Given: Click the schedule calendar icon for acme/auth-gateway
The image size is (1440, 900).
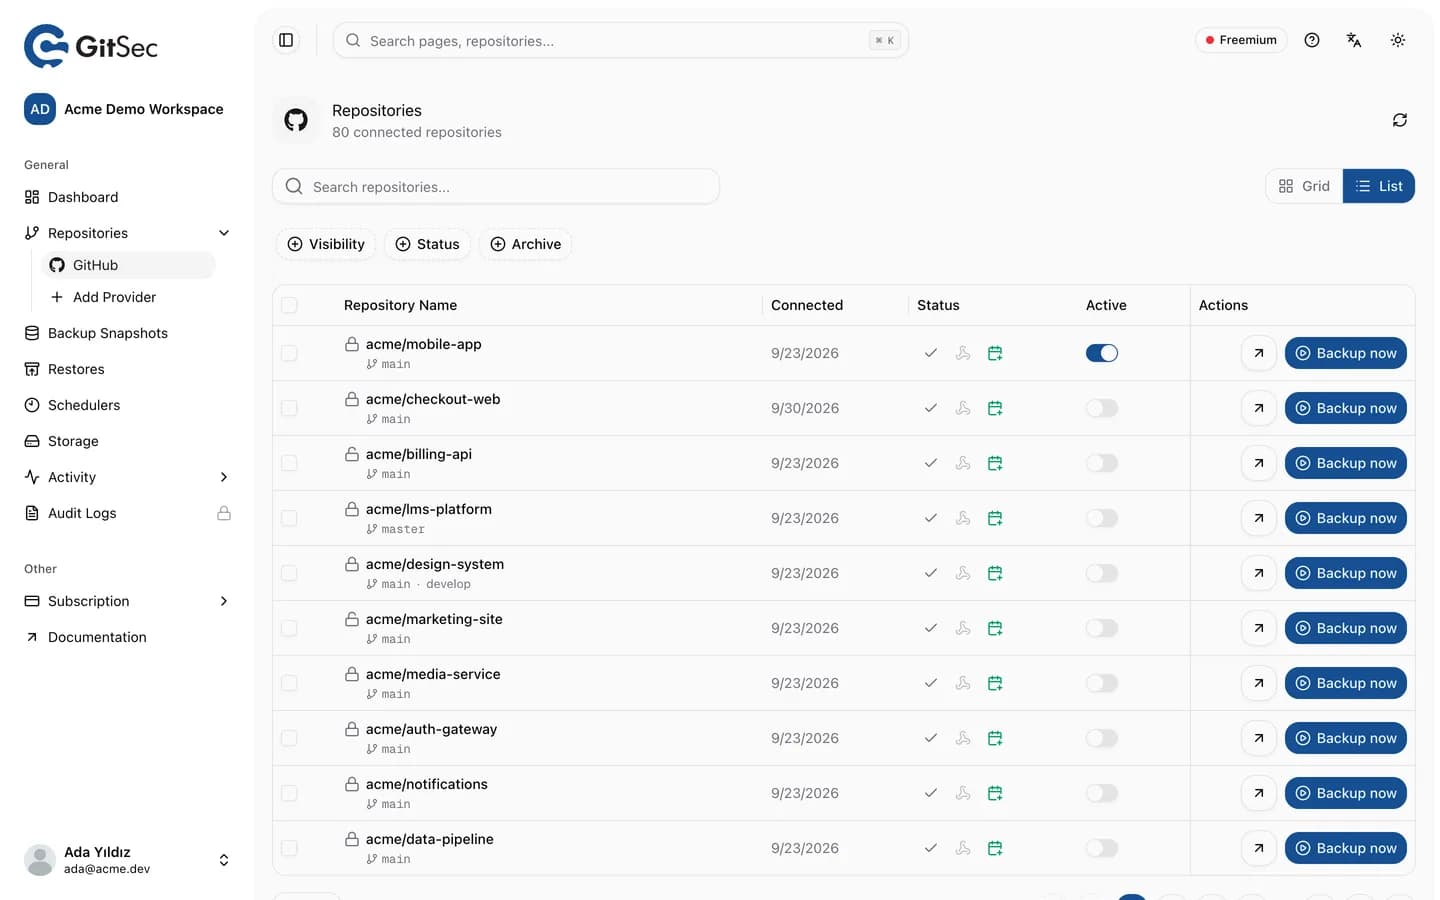Looking at the screenshot, I should pos(995,738).
